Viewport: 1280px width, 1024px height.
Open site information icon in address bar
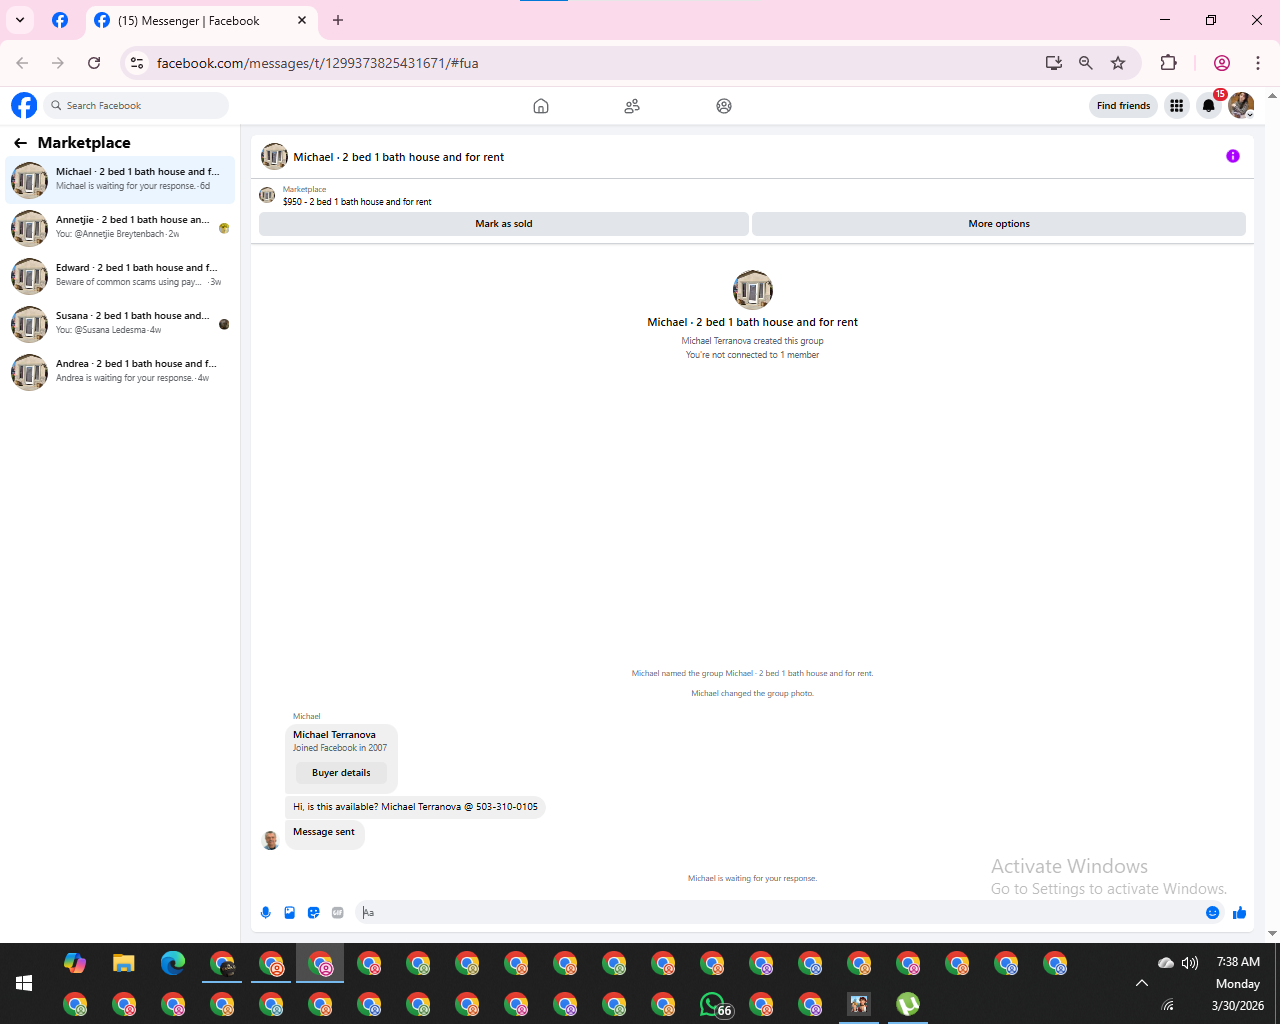point(137,63)
